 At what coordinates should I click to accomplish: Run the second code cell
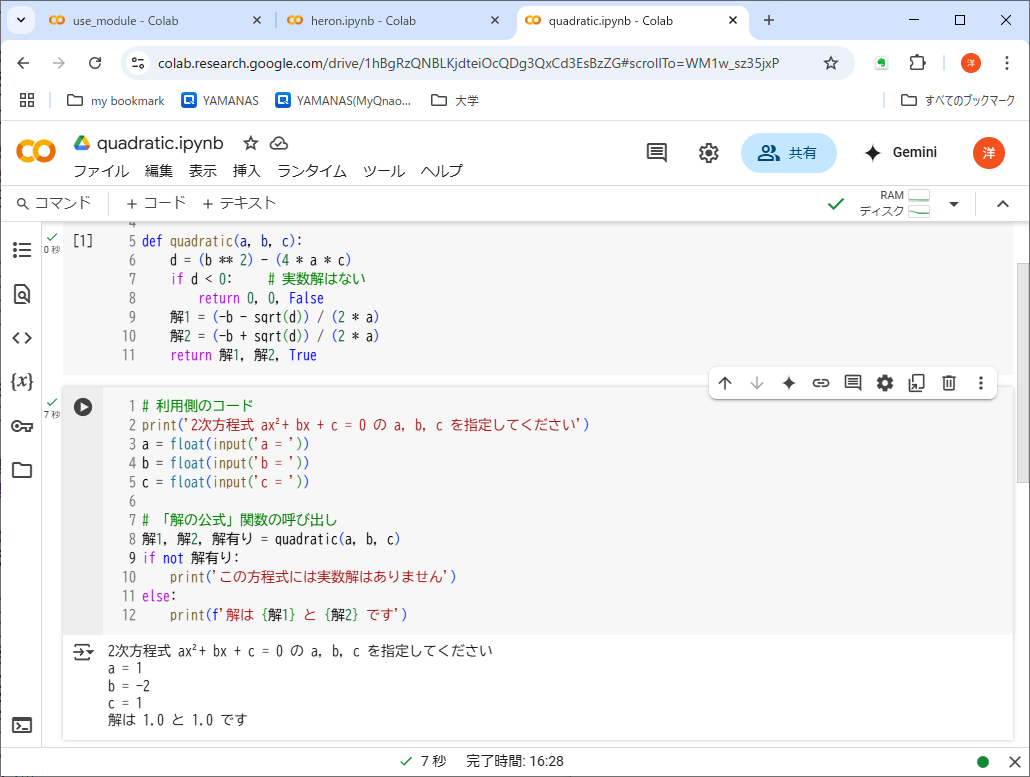point(83,407)
